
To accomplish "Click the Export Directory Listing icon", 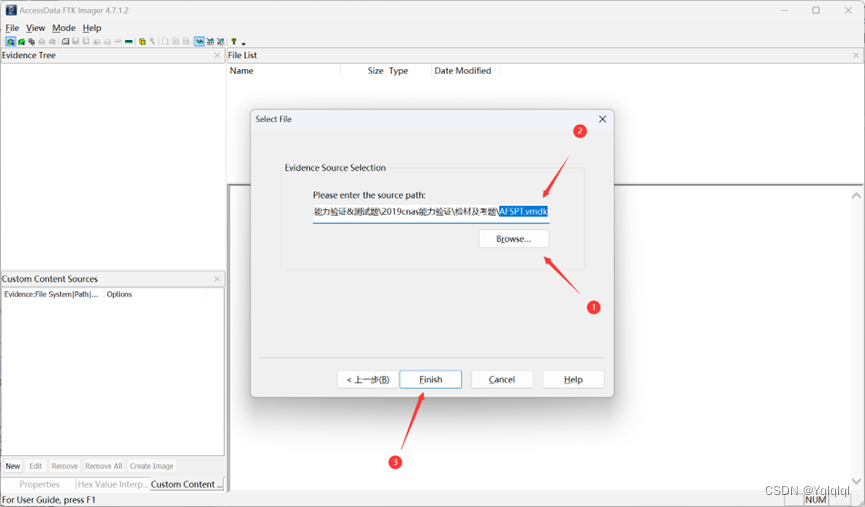I will (x=186, y=41).
